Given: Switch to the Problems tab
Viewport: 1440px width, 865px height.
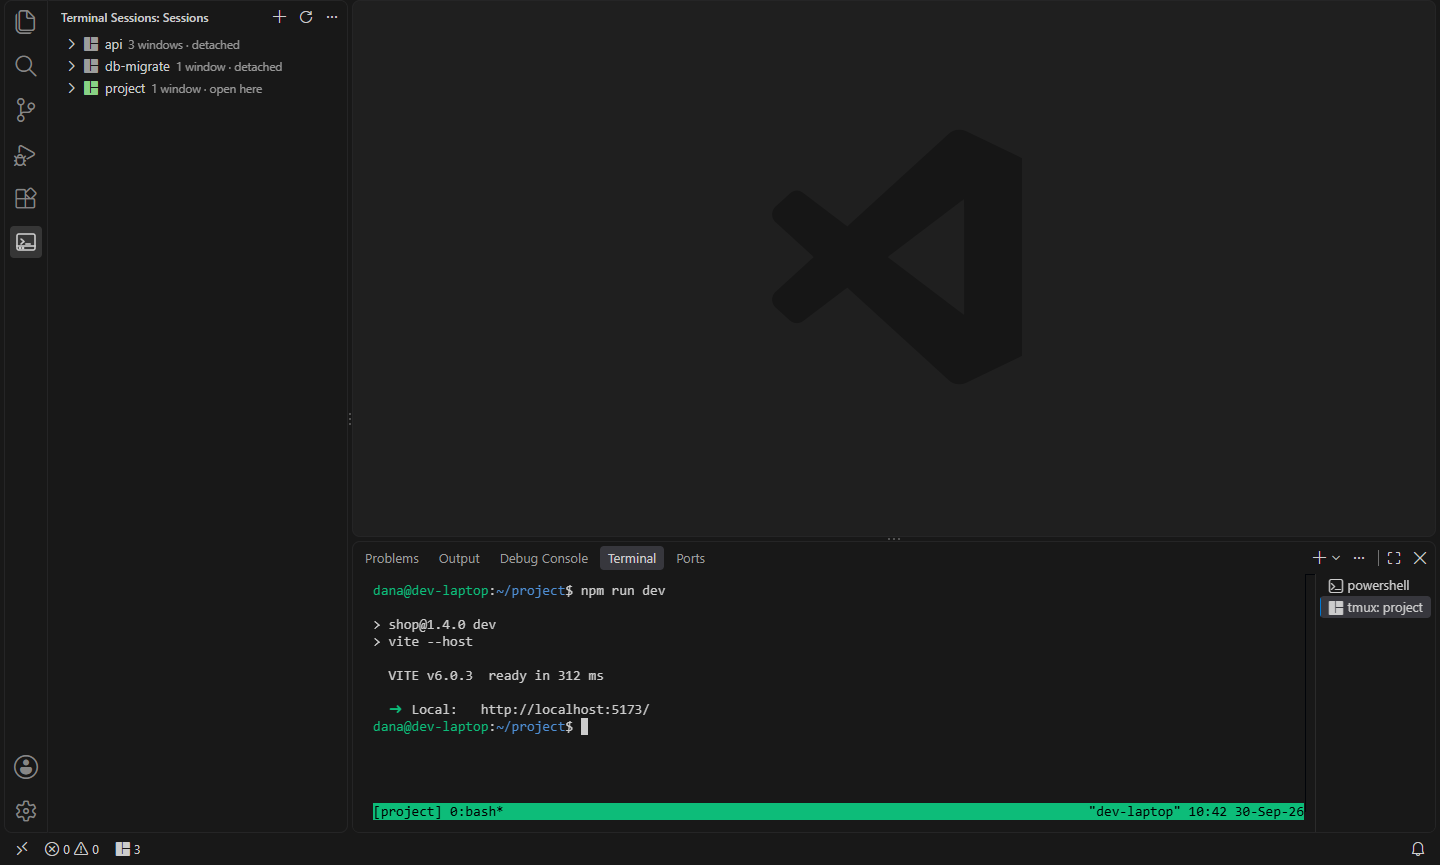Looking at the screenshot, I should [x=392, y=558].
